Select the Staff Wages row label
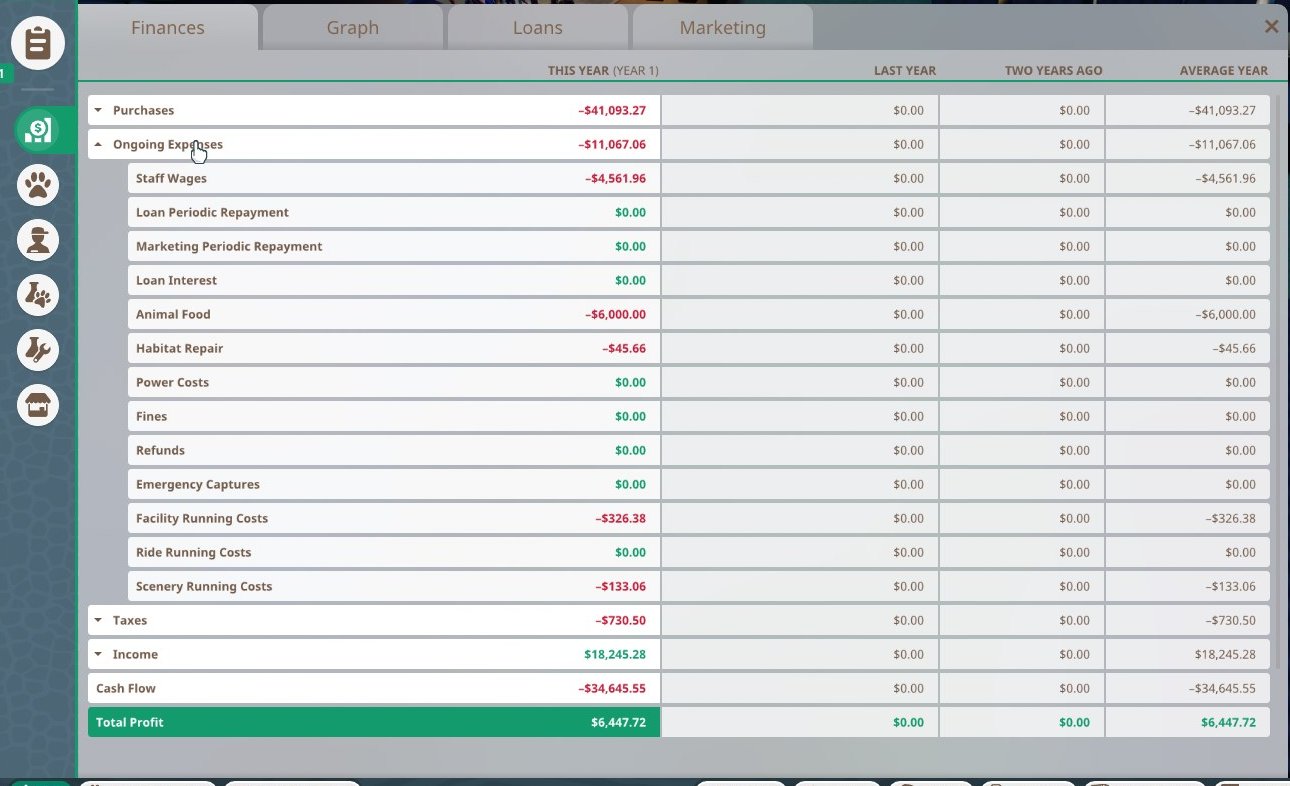 [x=171, y=178]
